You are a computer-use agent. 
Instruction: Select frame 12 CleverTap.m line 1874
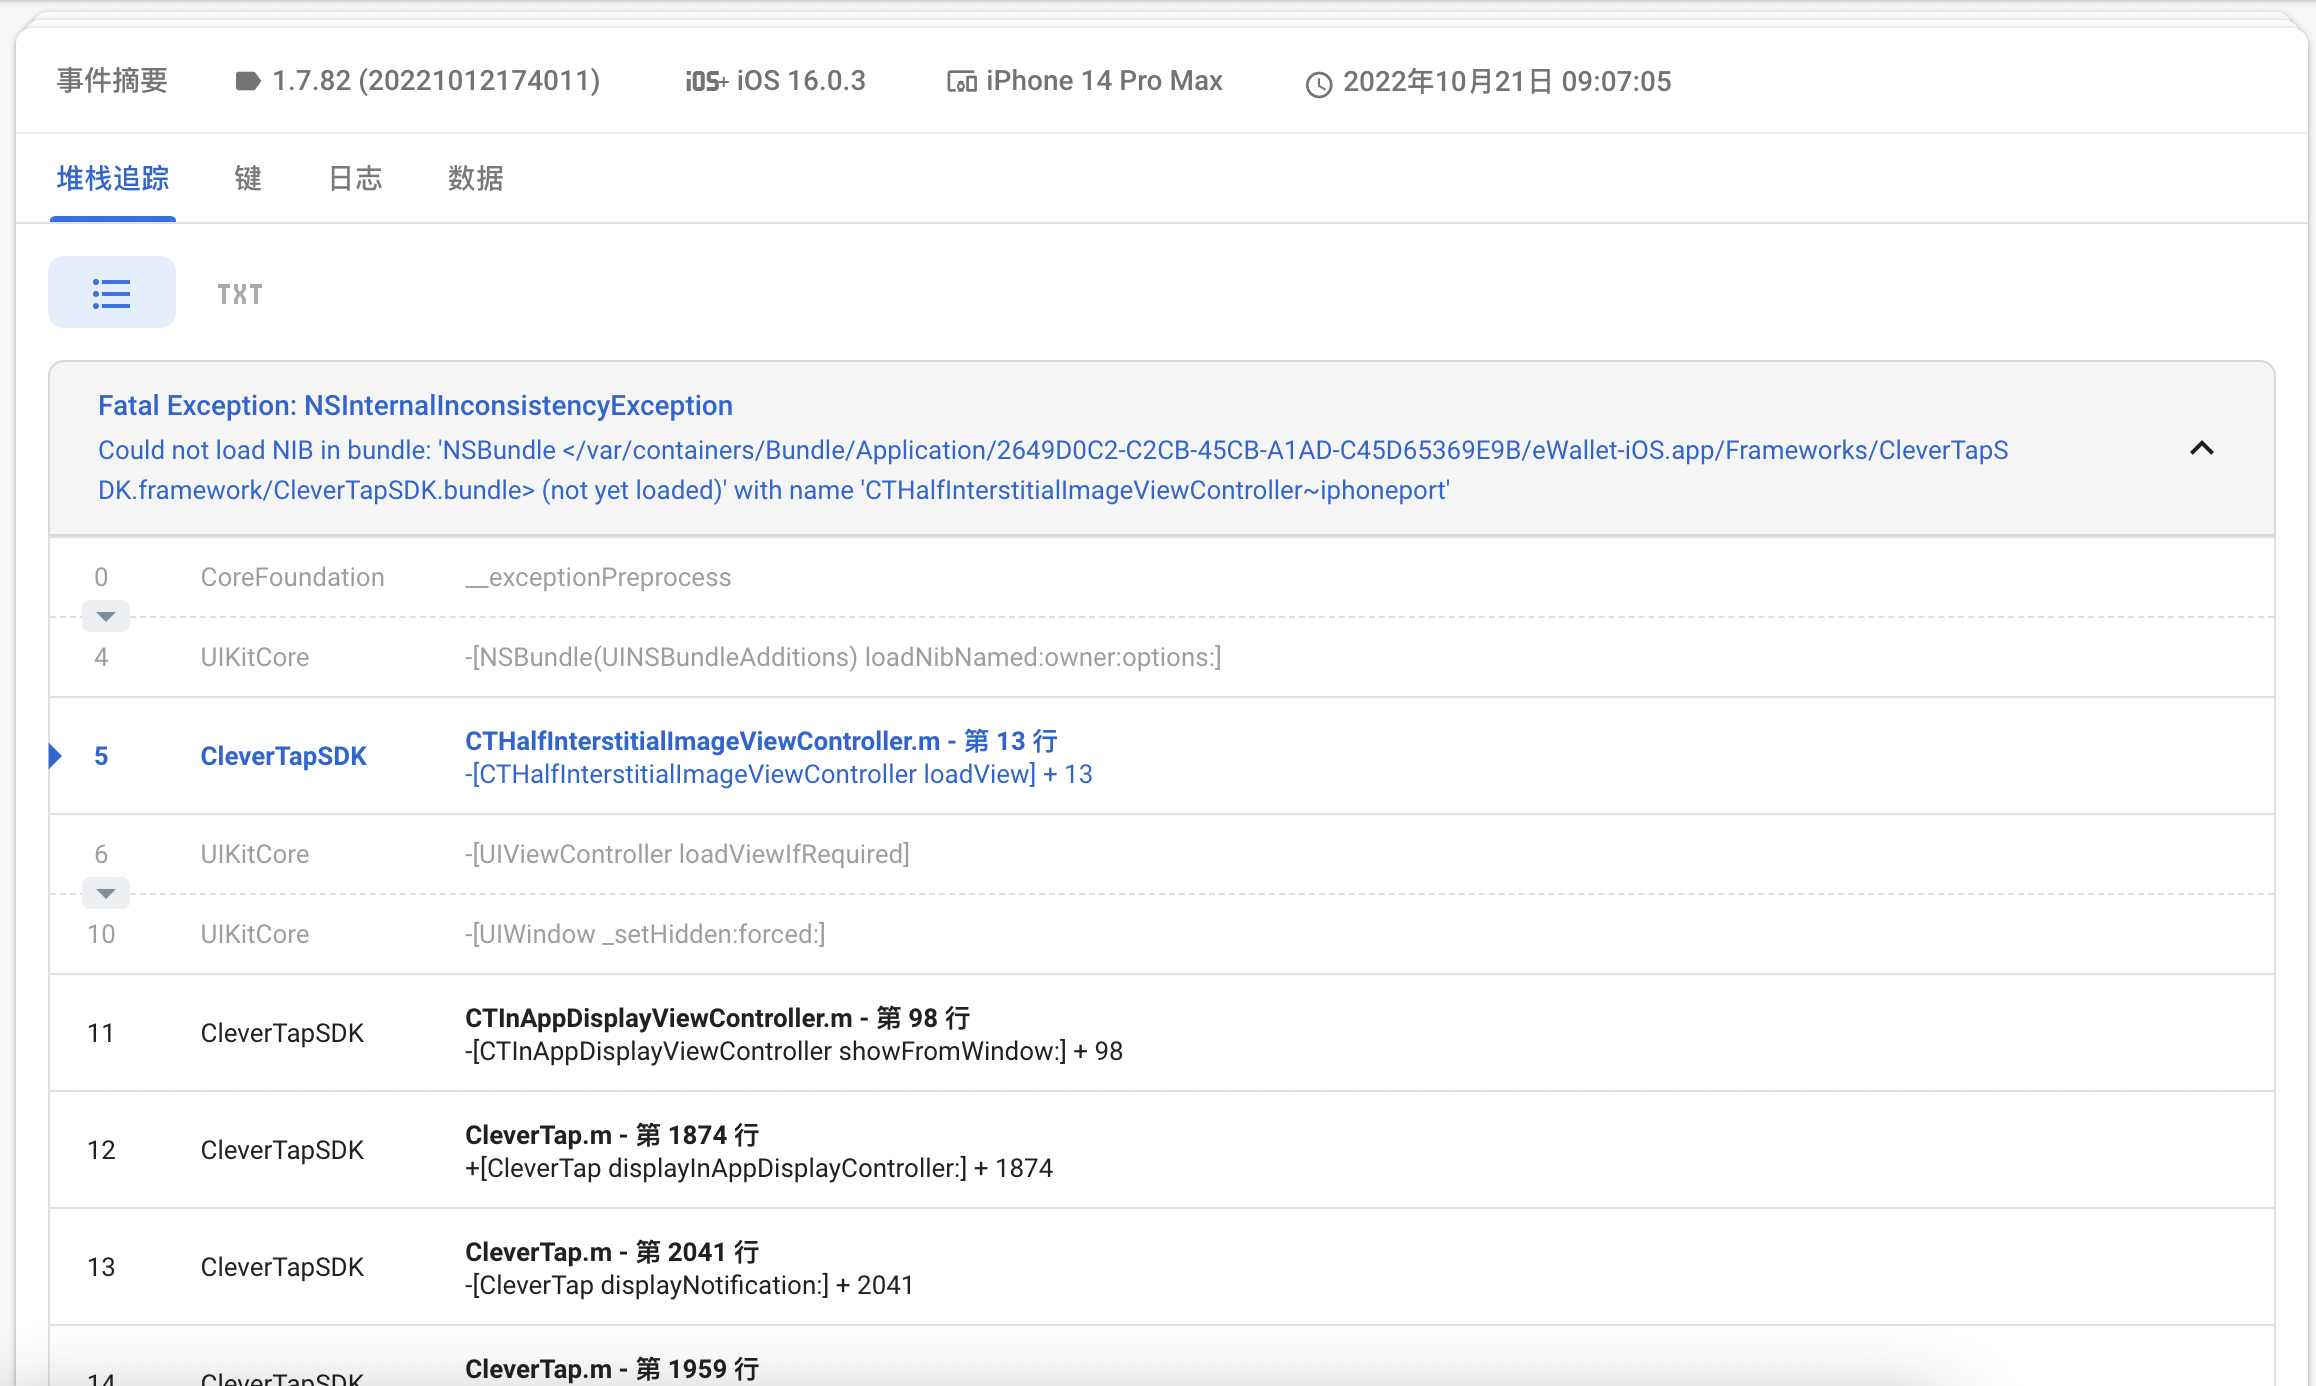611,1135
